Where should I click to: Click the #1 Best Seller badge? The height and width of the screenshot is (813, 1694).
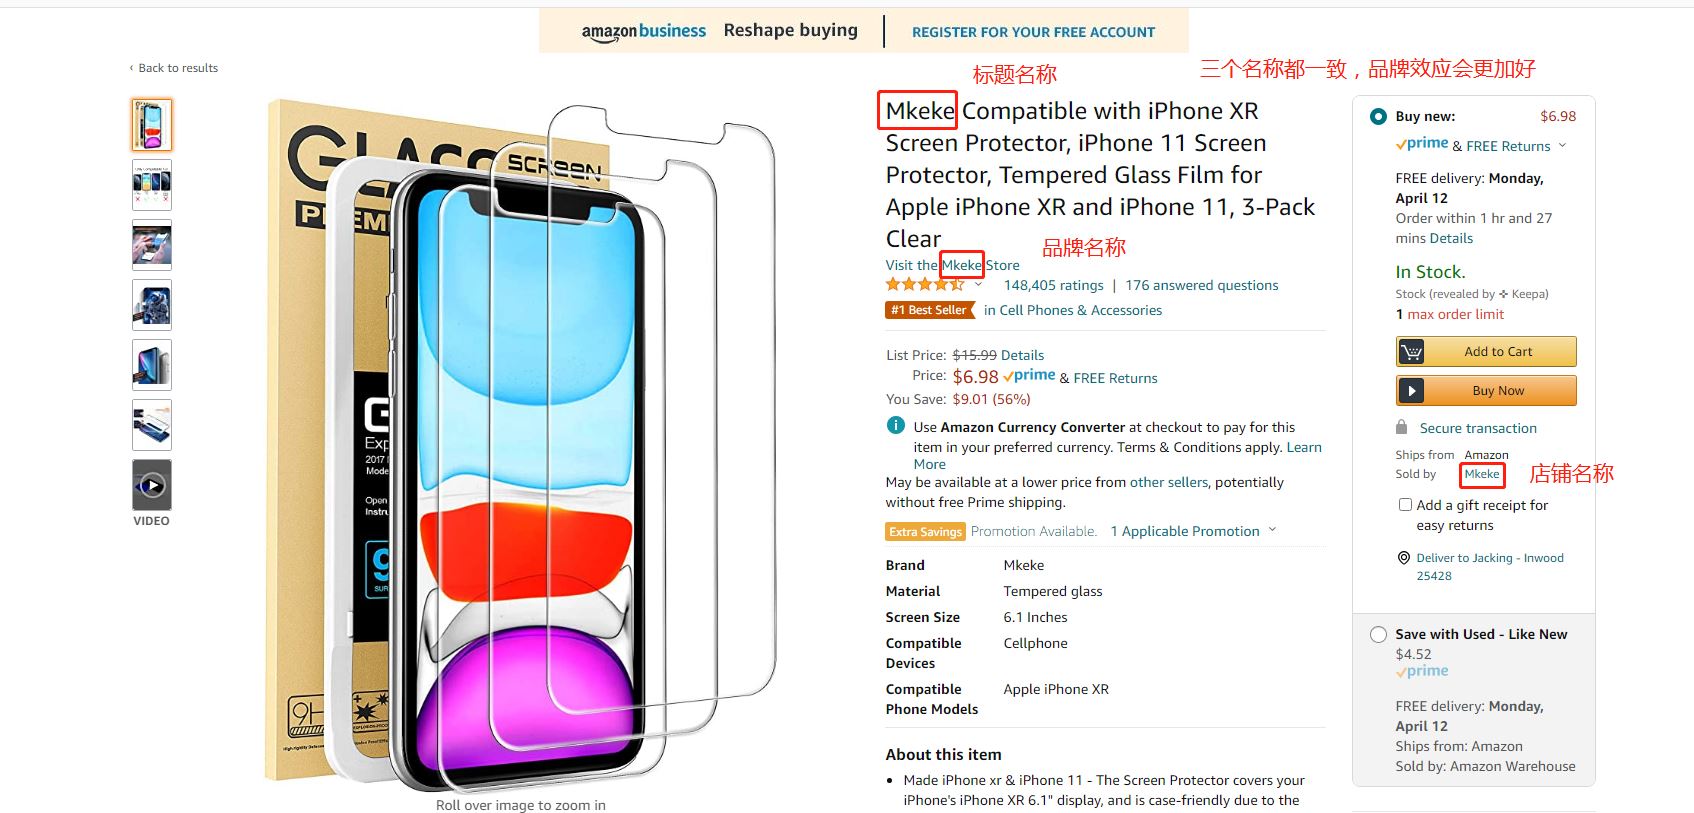(x=930, y=310)
